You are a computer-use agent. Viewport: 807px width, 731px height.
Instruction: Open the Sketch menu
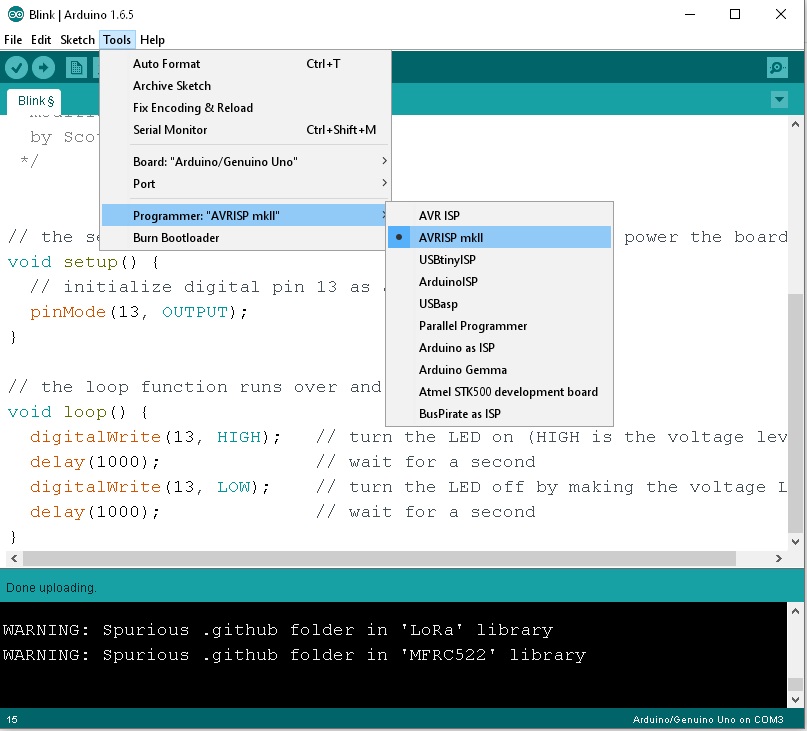[x=77, y=40]
